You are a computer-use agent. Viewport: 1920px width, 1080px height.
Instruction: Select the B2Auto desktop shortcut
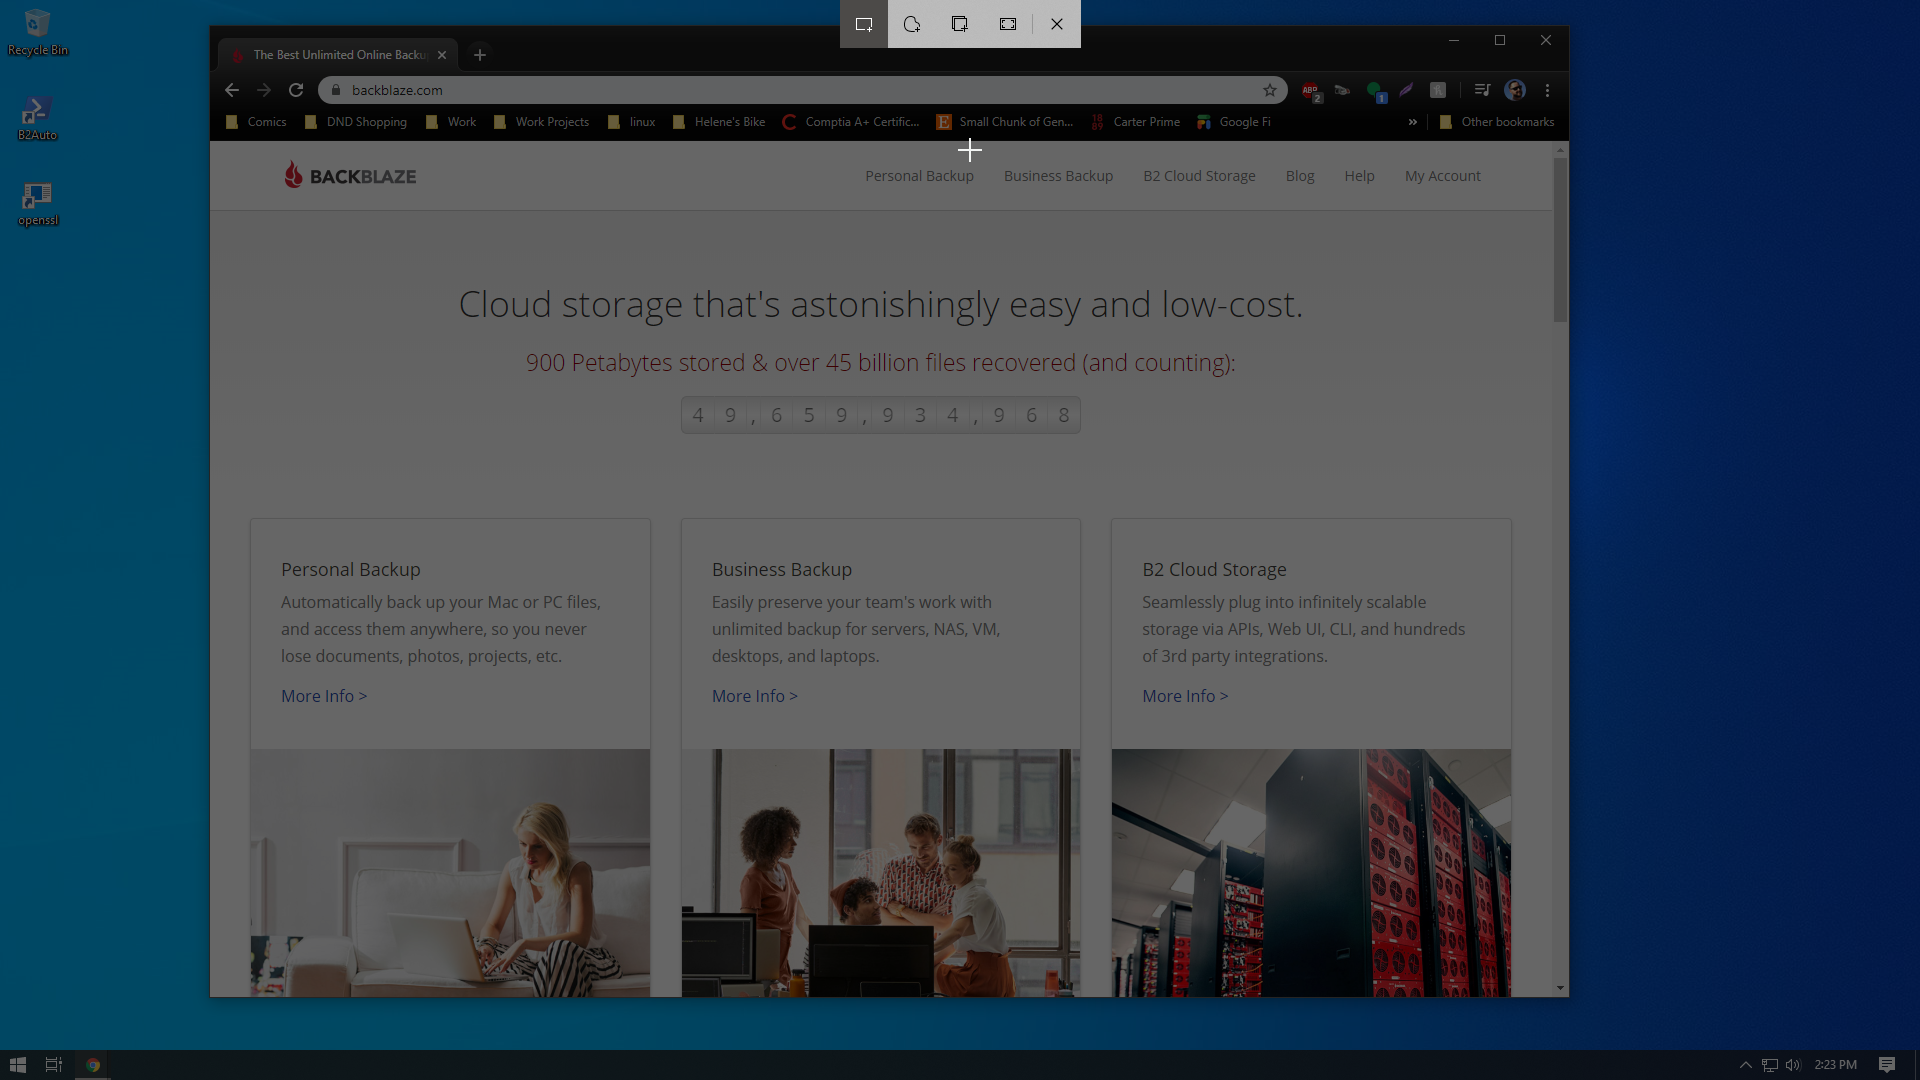click(x=38, y=118)
